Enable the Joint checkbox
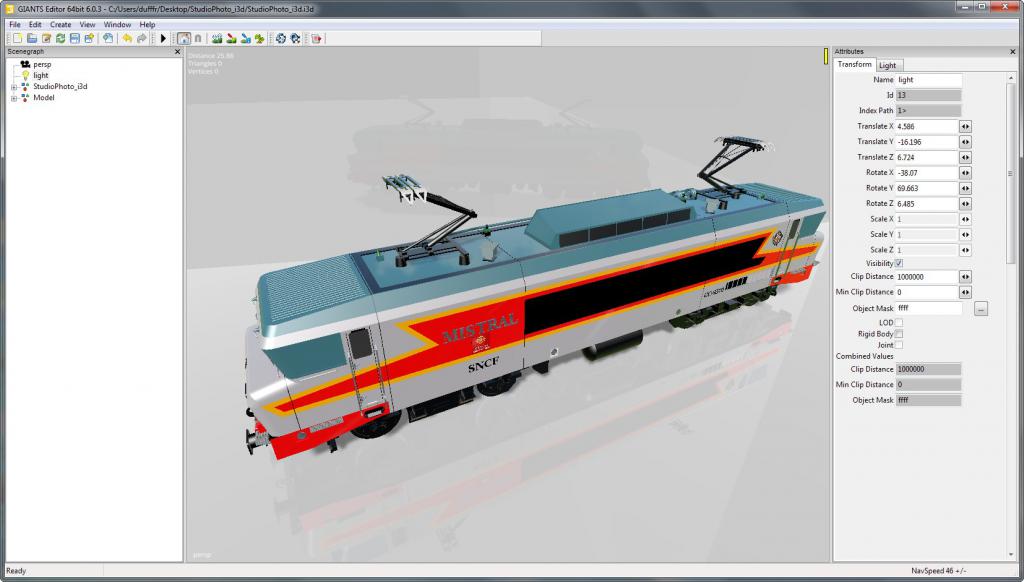This screenshot has height=582, width=1024. click(x=899, y=345)
